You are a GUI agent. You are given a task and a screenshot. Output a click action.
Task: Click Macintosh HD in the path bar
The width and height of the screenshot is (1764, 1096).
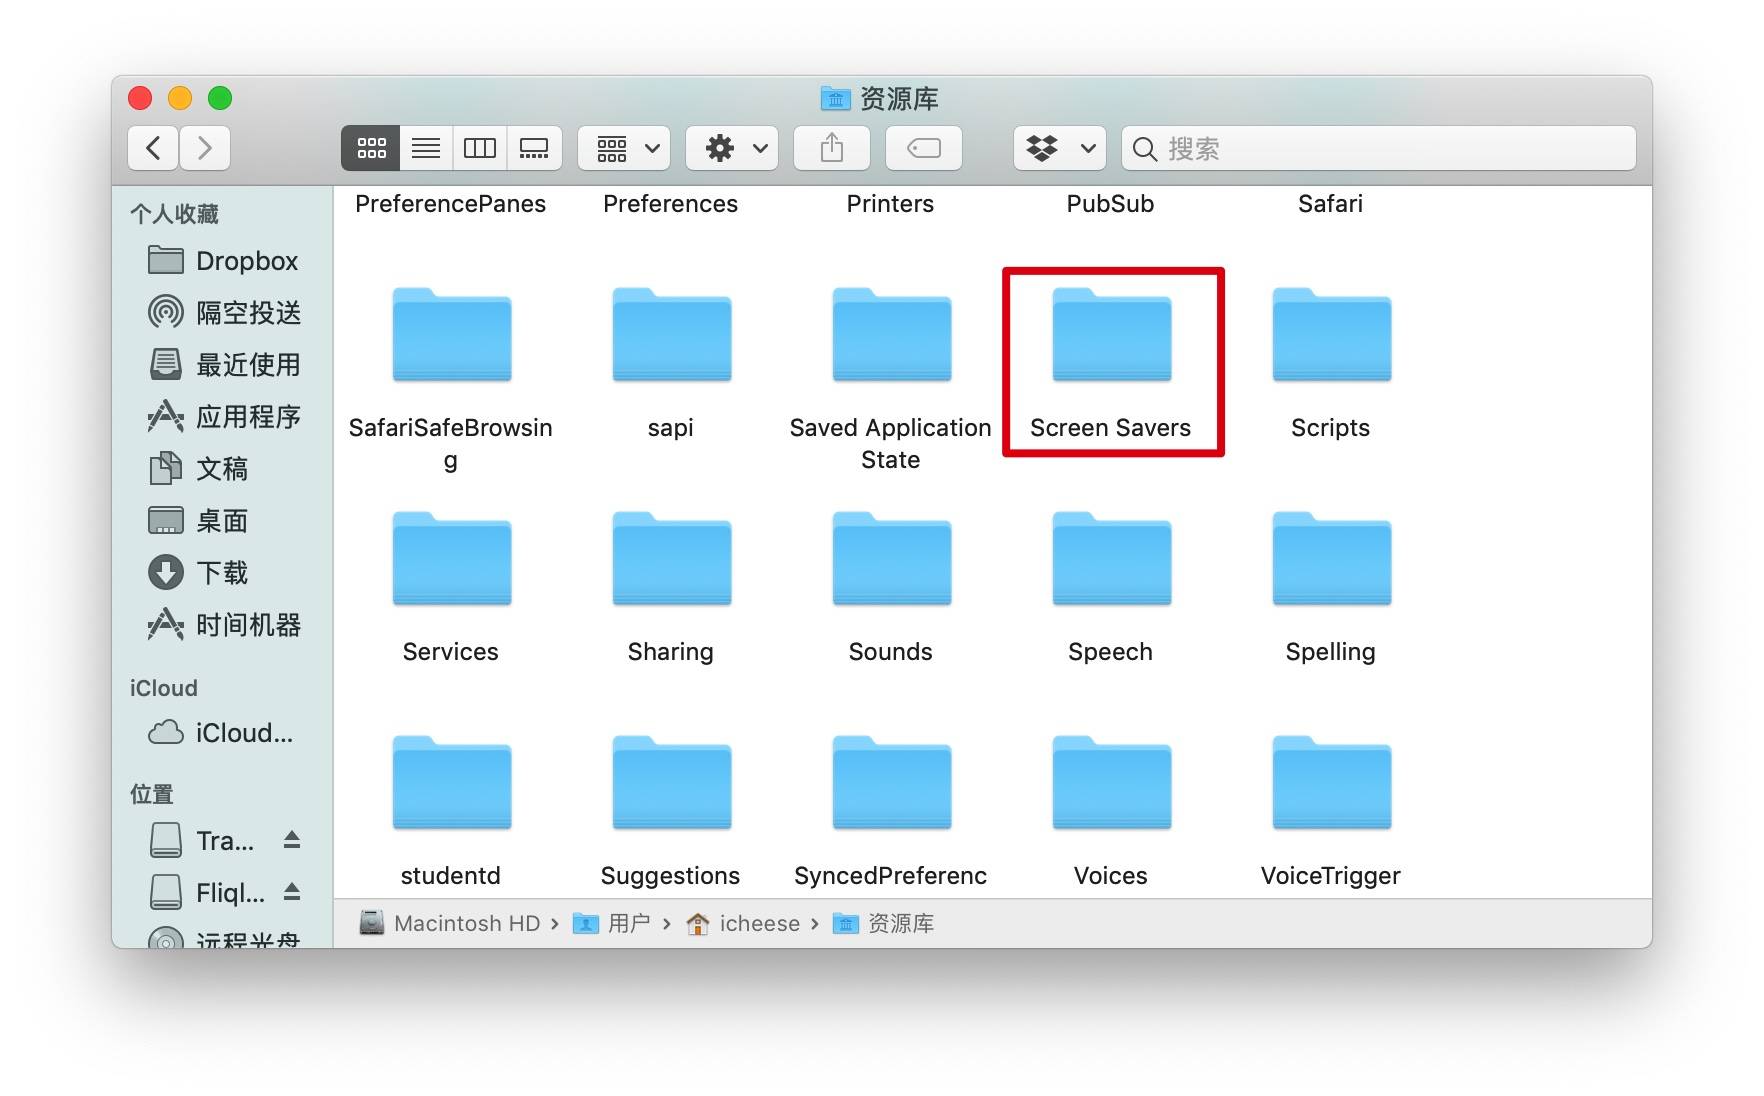pos(466,923)
